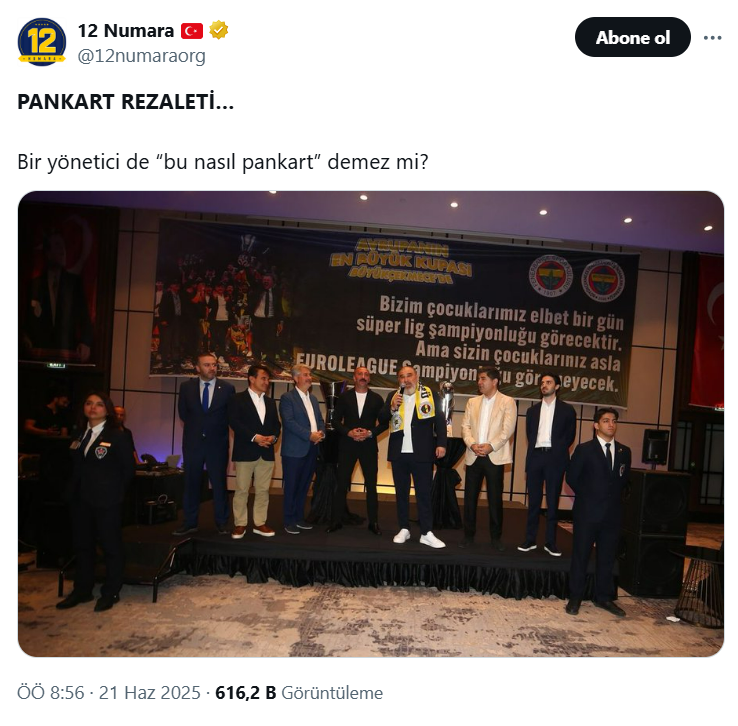This screenshot has width=738, height=726.
Task: Select the PANKART REZALETİ headline text
Action: click(x=125, y=102)
